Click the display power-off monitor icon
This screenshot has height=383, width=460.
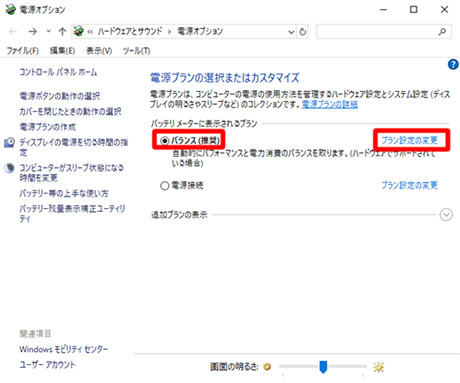9,142
